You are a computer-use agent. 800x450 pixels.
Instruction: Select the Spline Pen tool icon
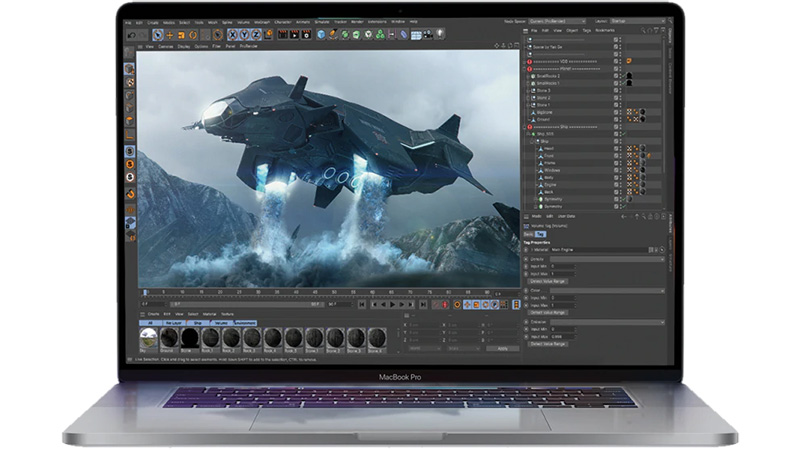click(333, 35)
